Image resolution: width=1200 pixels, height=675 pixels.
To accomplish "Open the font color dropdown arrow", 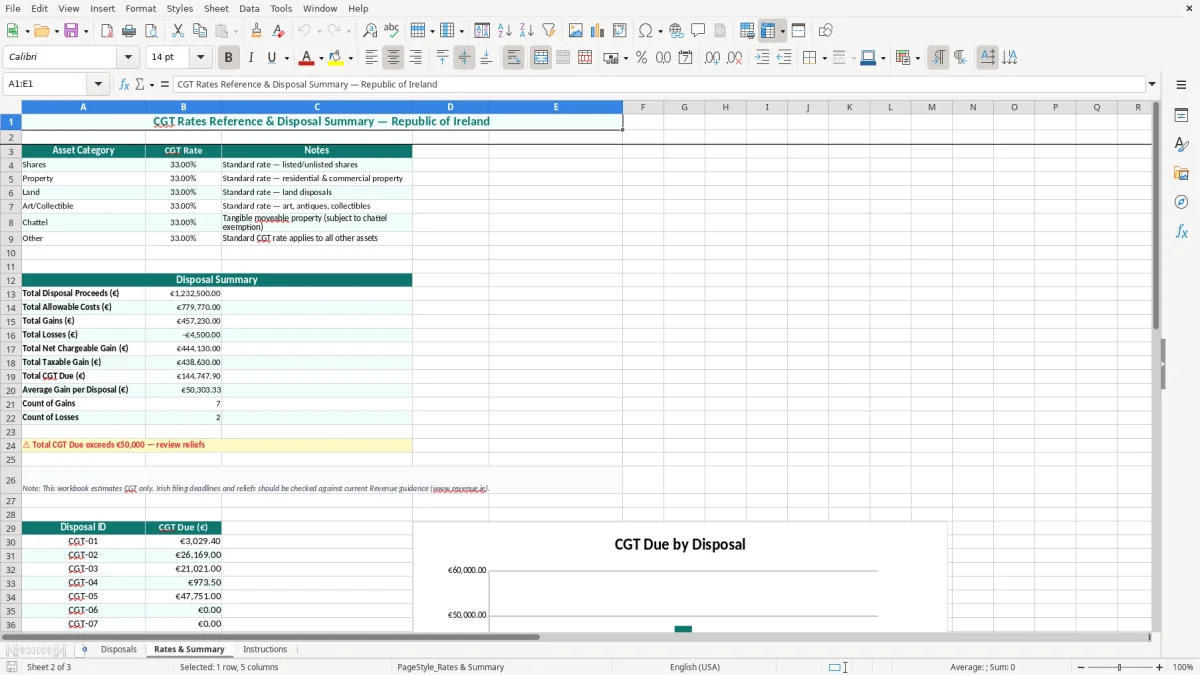I will pos(321,58).
